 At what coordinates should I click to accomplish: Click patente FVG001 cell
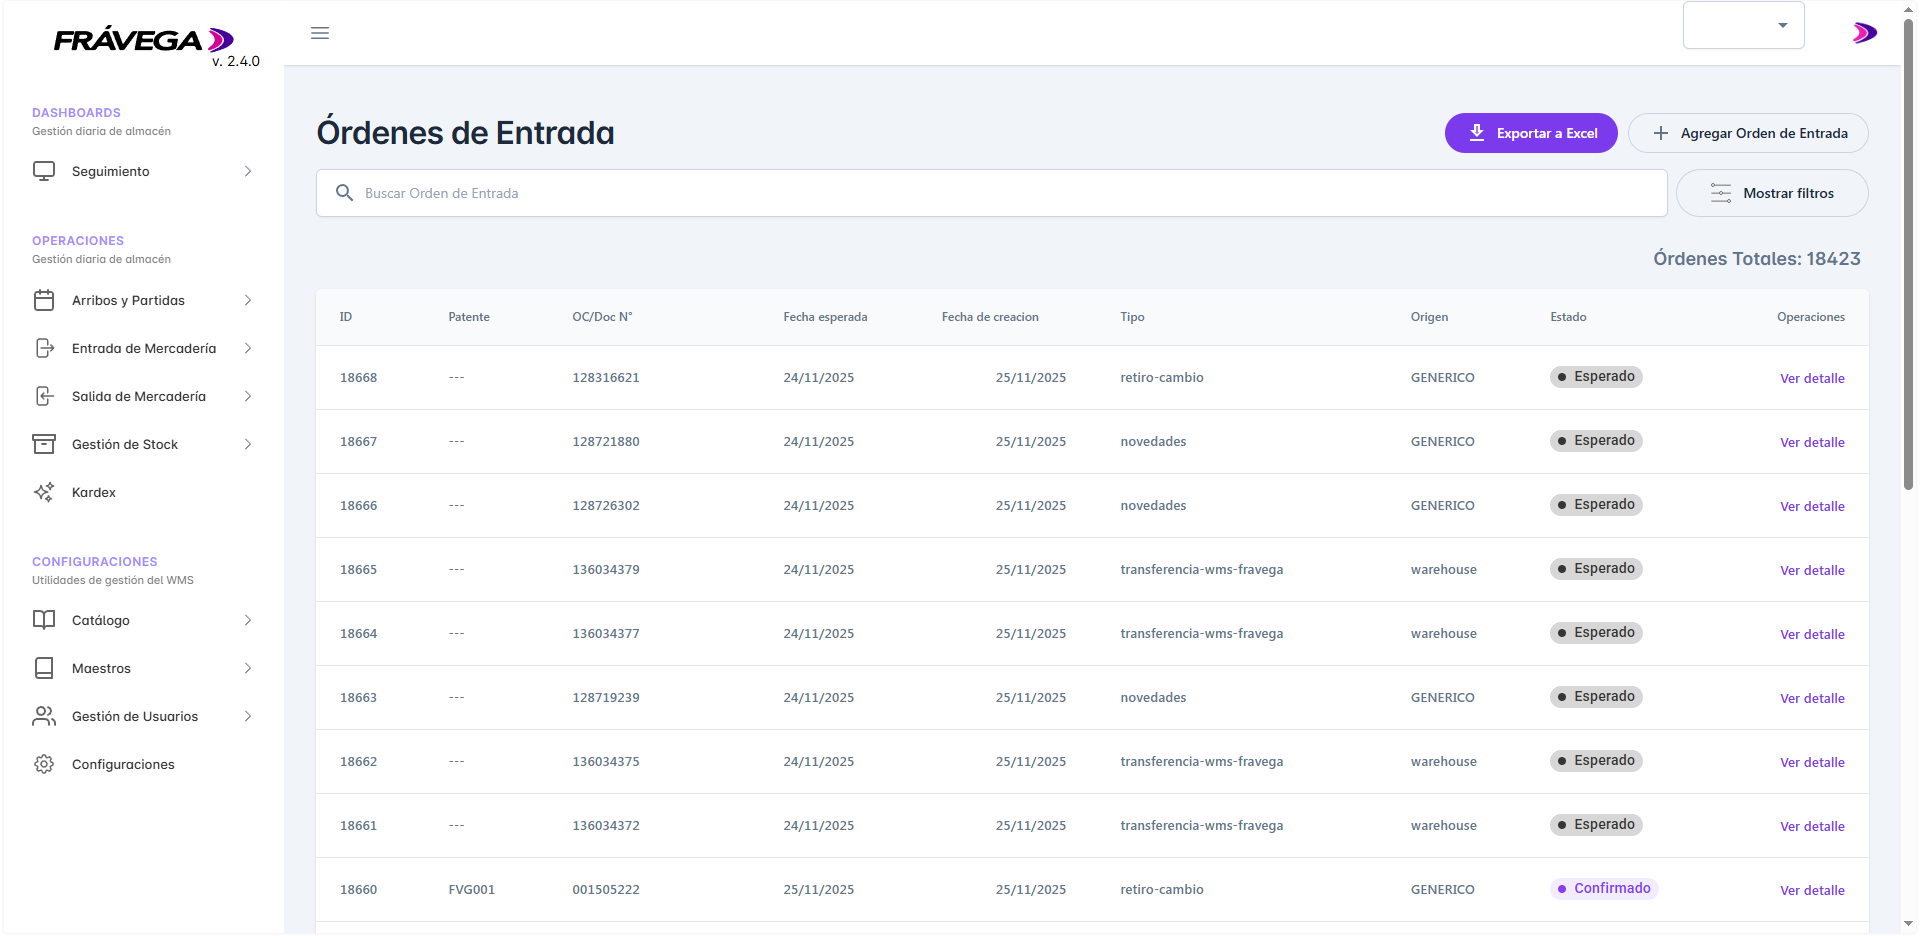coord(472,889)
